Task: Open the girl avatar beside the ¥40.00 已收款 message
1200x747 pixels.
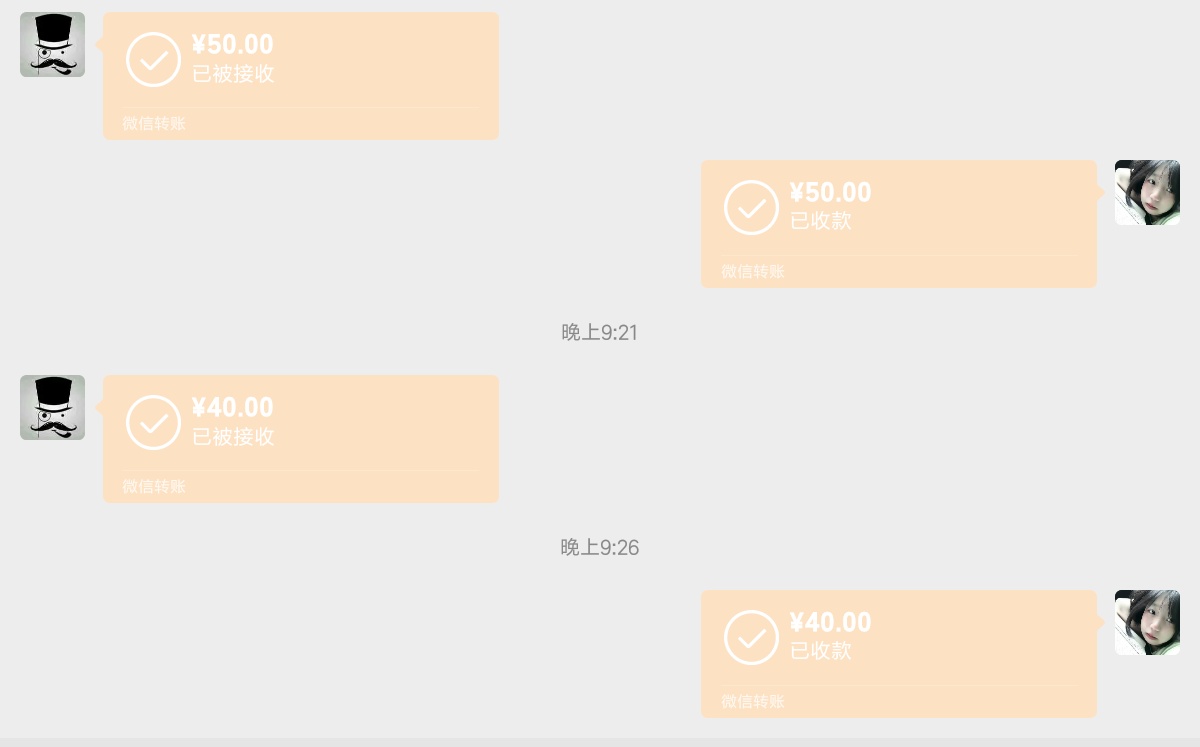Action: coord(1147,622)
